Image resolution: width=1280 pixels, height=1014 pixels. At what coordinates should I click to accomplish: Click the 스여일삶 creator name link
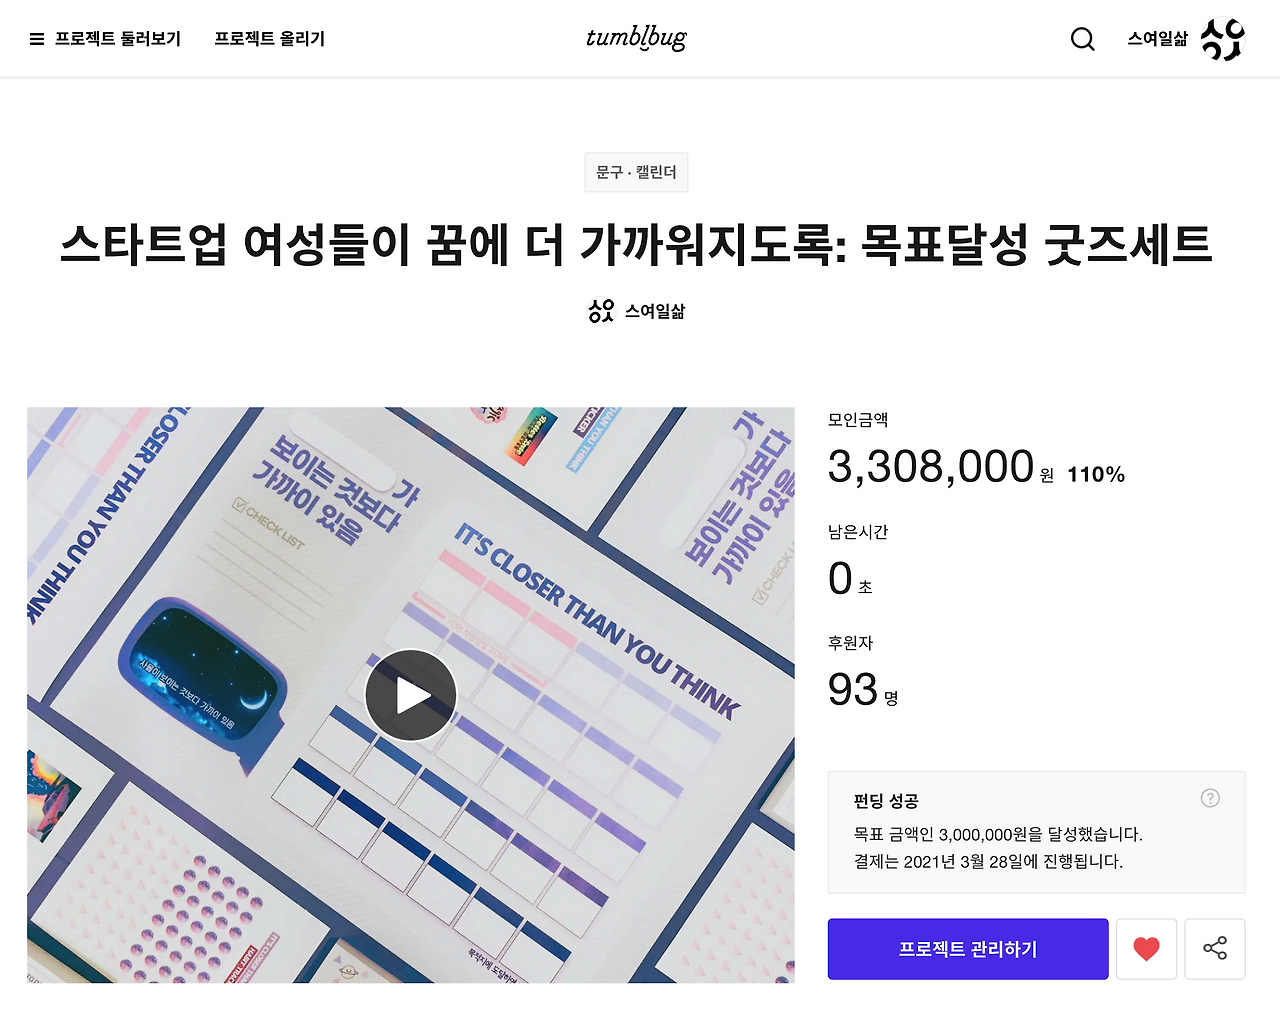tap(655, 312)
